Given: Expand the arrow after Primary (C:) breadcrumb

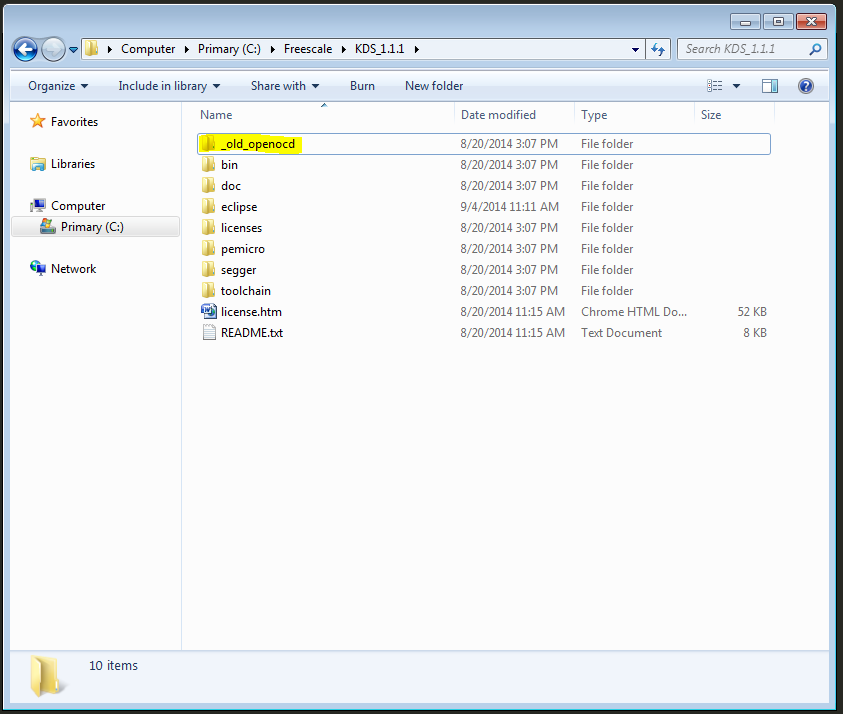Looking at the screenshot, I should point(273,49).
